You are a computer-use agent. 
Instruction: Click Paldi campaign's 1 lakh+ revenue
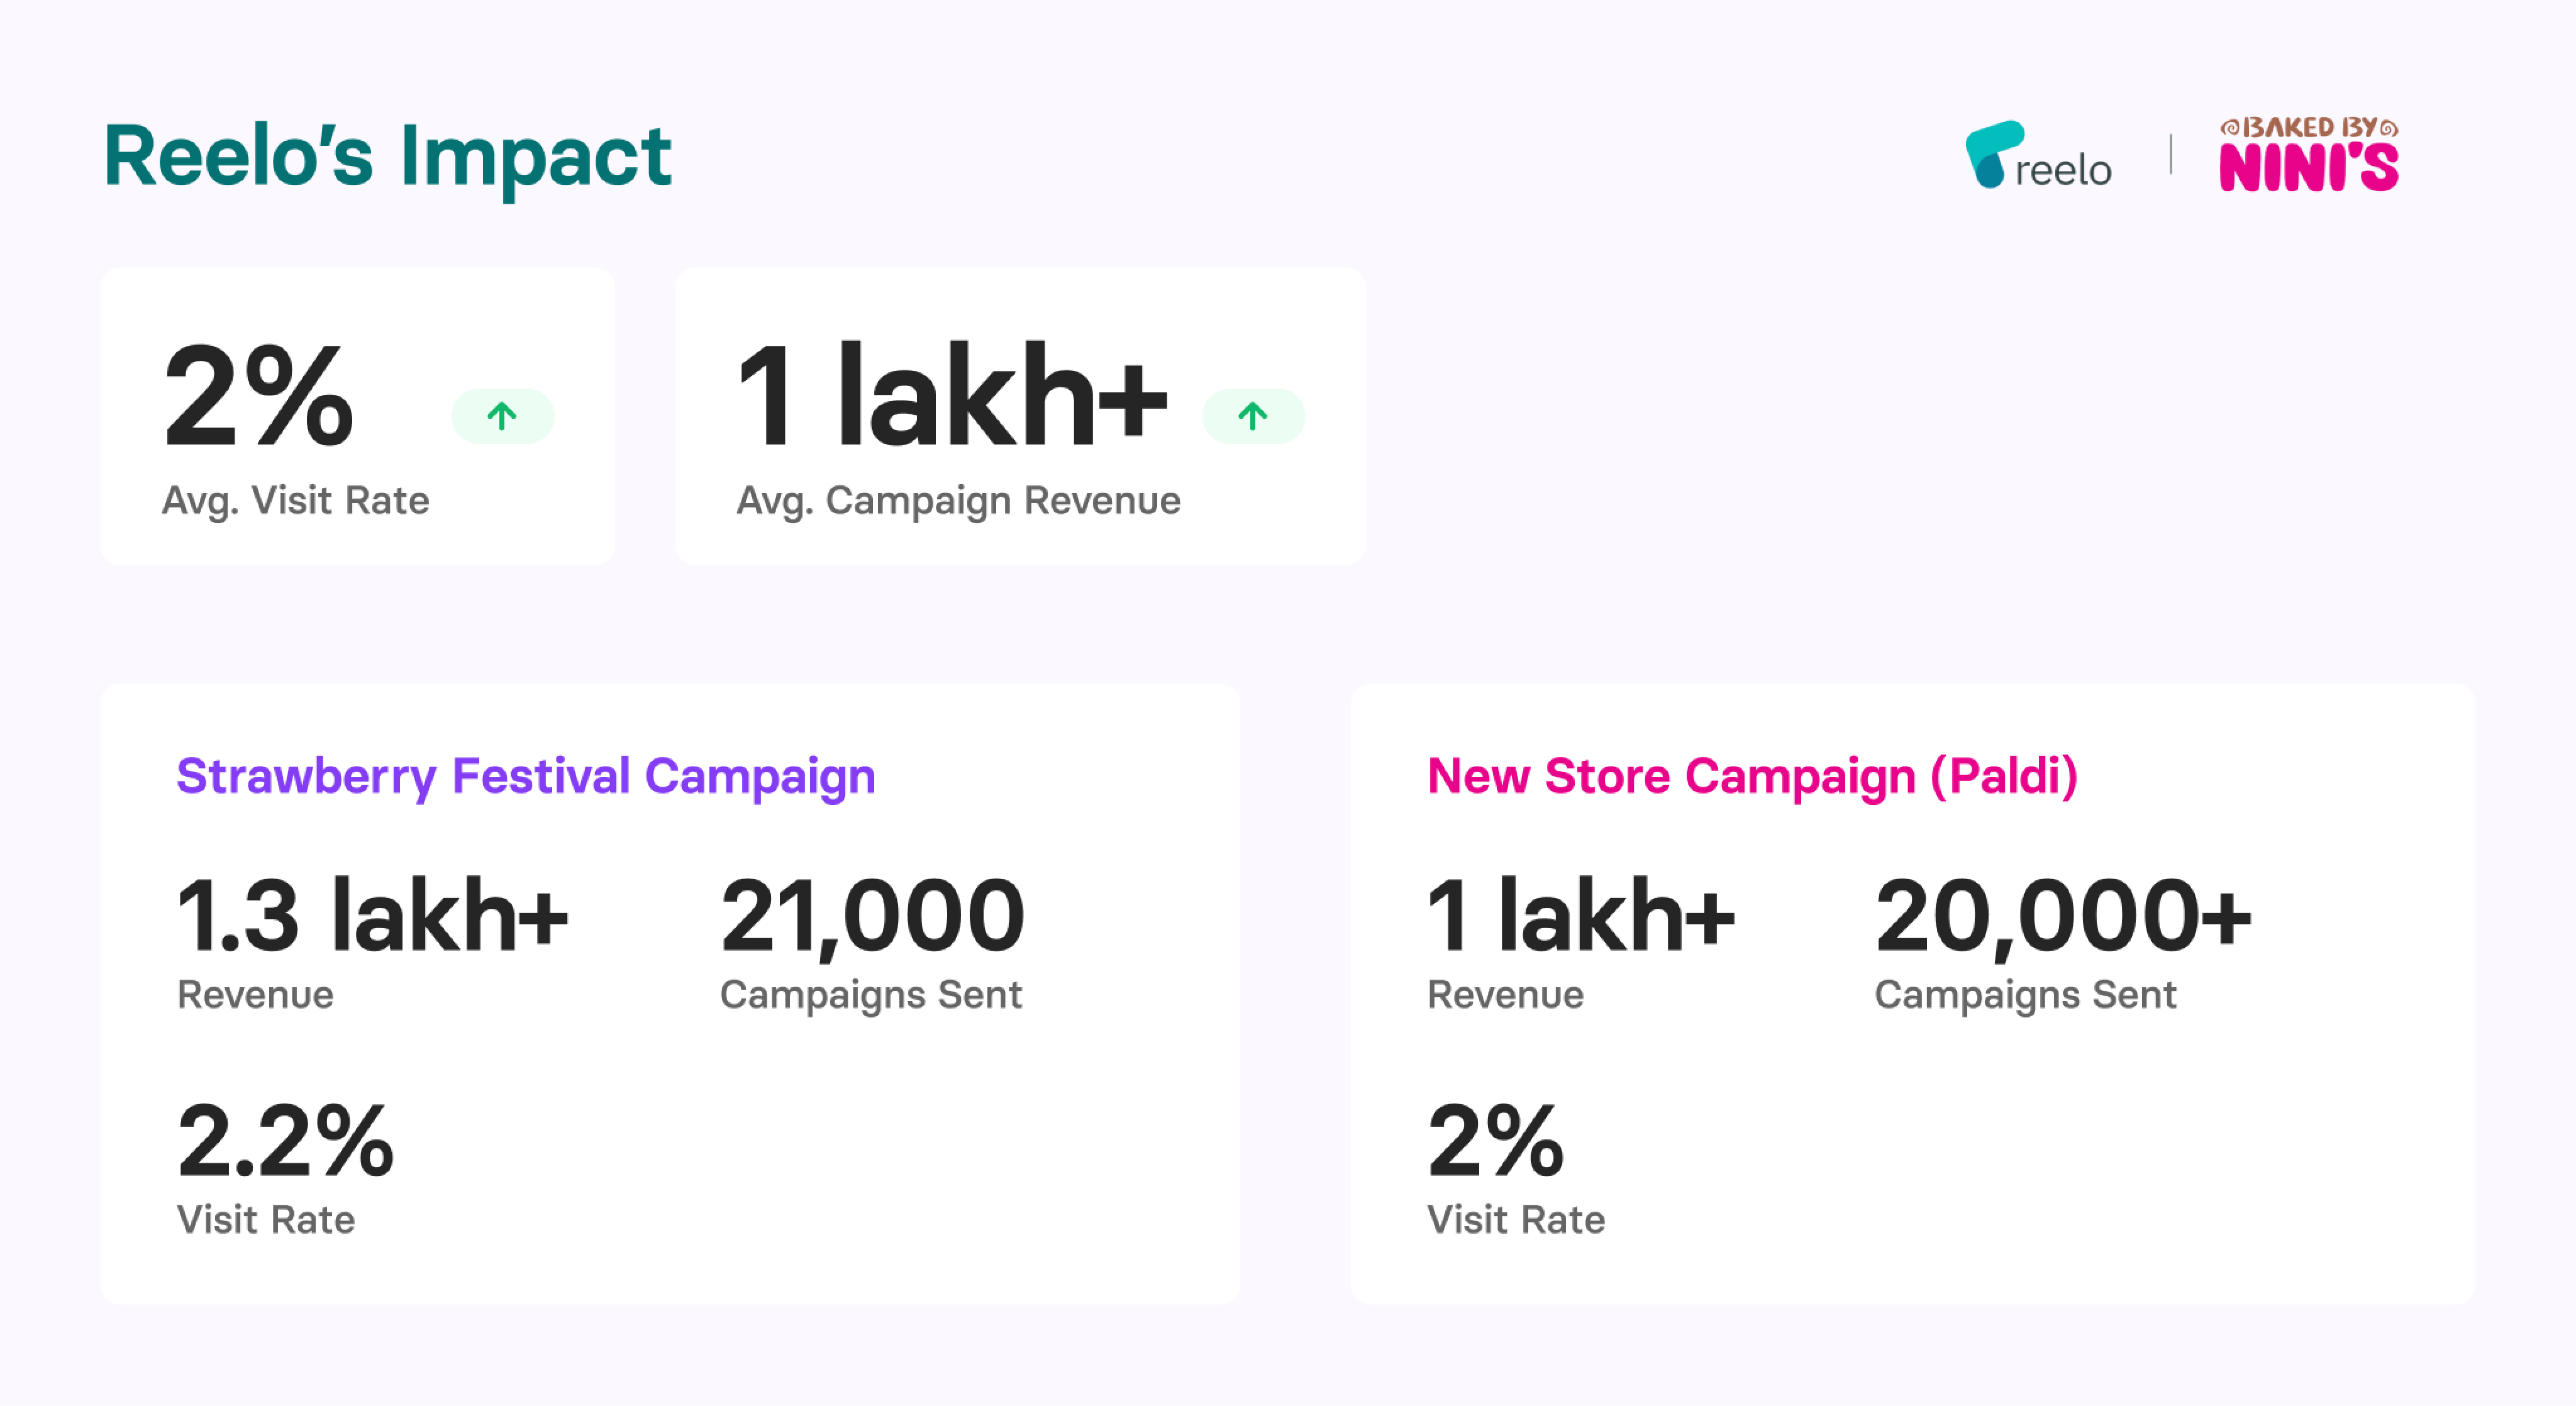click(1581, 915)
